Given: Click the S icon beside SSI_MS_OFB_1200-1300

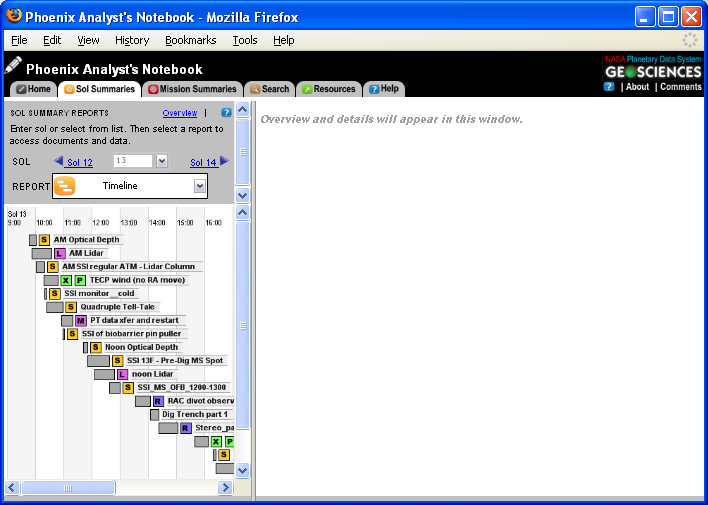Looking at the screenshot, I should (x=128, y=388).
